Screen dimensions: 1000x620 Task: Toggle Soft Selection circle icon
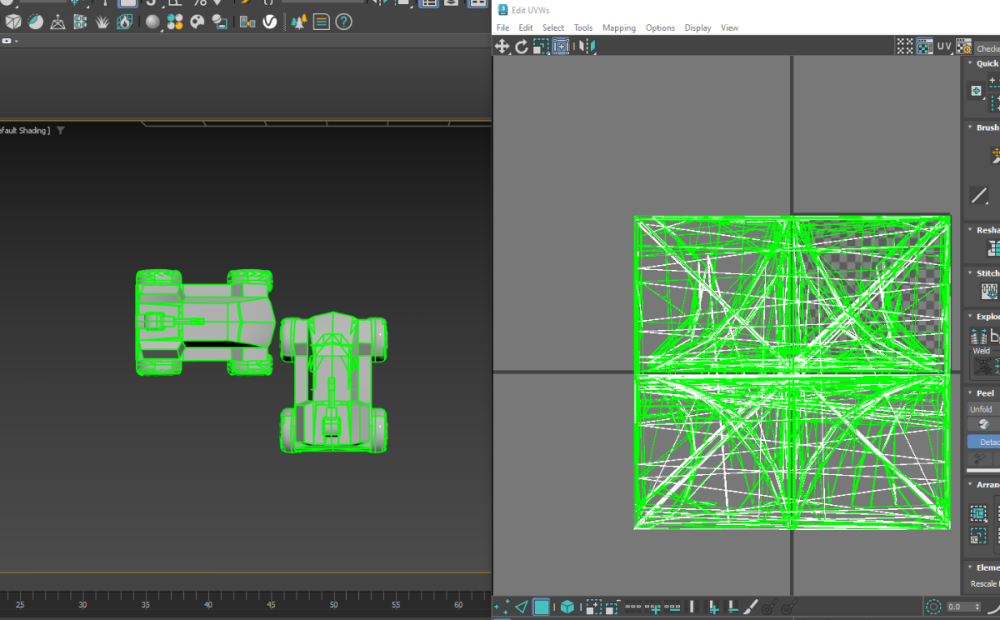(934, 607)
